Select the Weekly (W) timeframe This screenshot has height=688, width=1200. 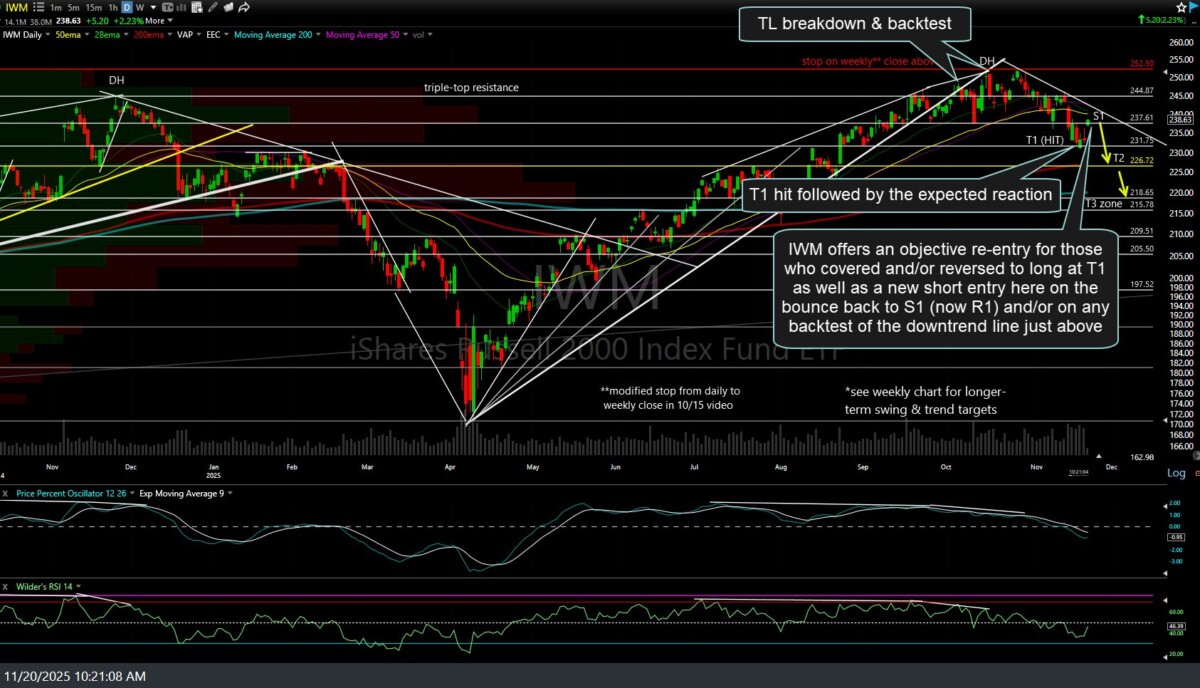tap(142, 8)
